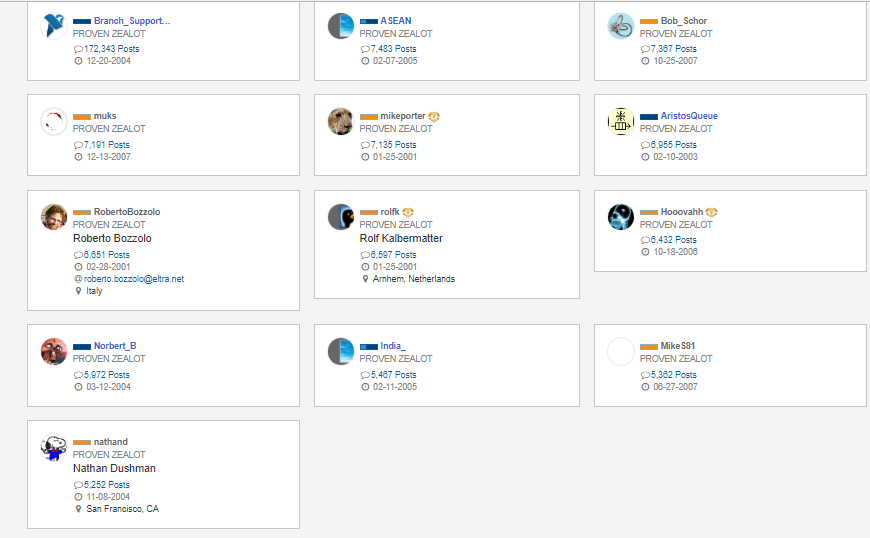Open Branch_Support profile link

click(x=132, y=20)
